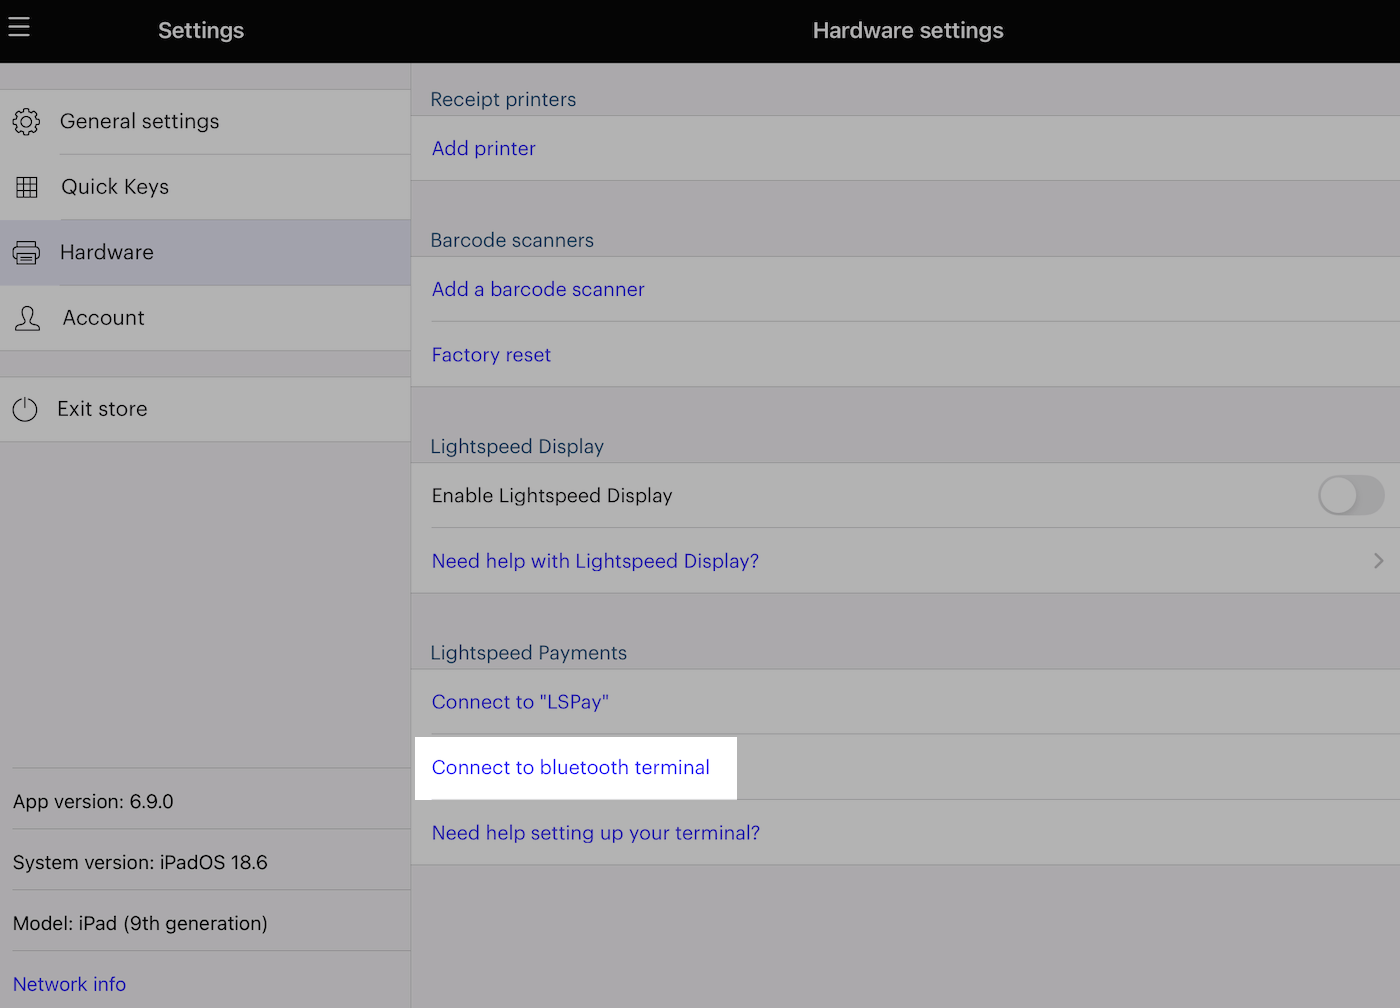View Network info details
The width and height of the screenshot is (1400, 1008).
69,984
